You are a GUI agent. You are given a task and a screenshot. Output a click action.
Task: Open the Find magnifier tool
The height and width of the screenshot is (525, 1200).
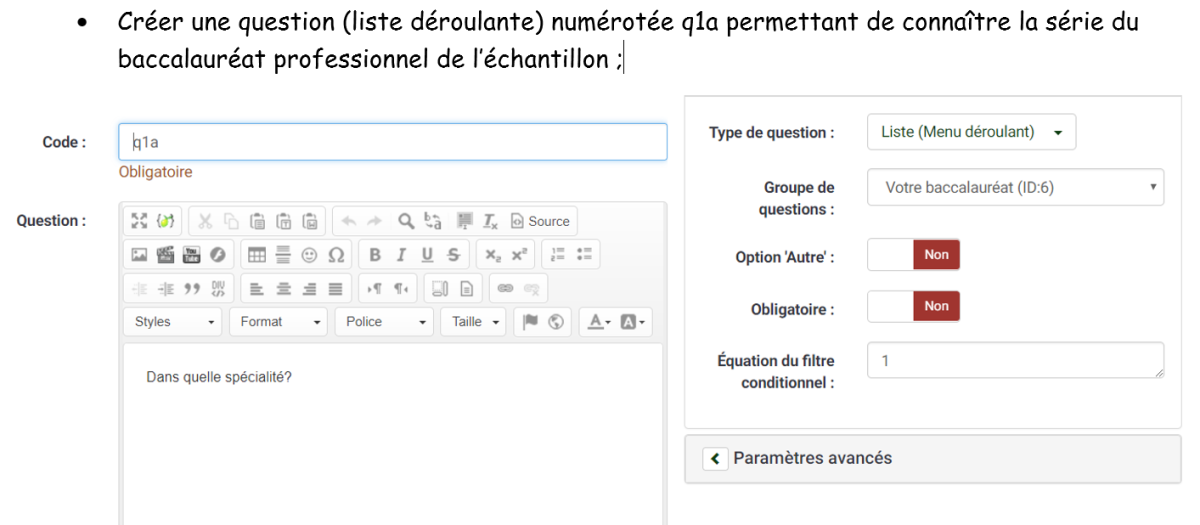(x=406, y=221)
